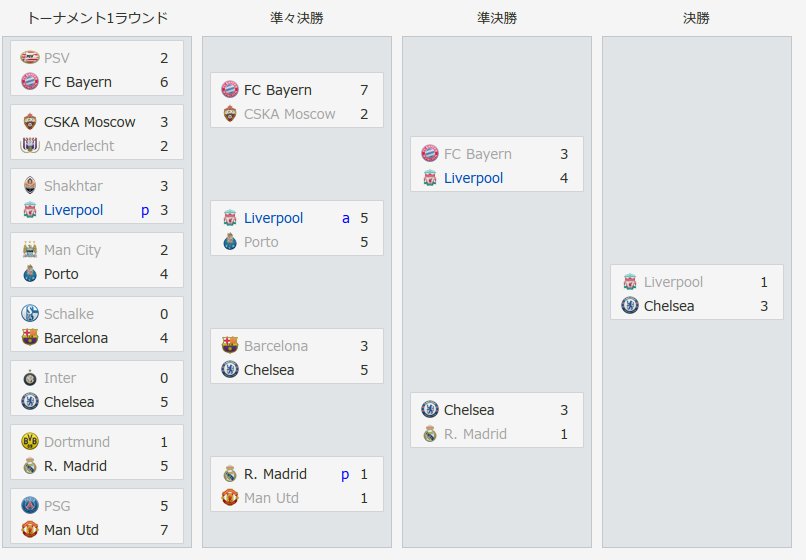The image size is (806, 560).
Task: Click the Dortmund BVB crest icon
Action: click(x=30, y=441)
